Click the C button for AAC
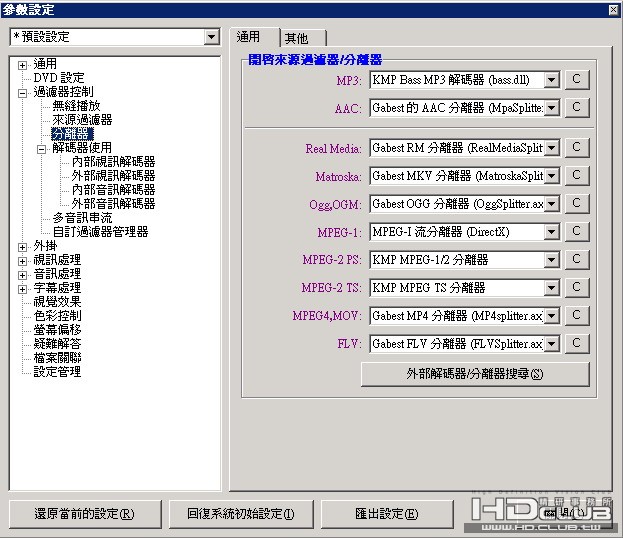The image size is (623, 538). click(x=577, y=108)
